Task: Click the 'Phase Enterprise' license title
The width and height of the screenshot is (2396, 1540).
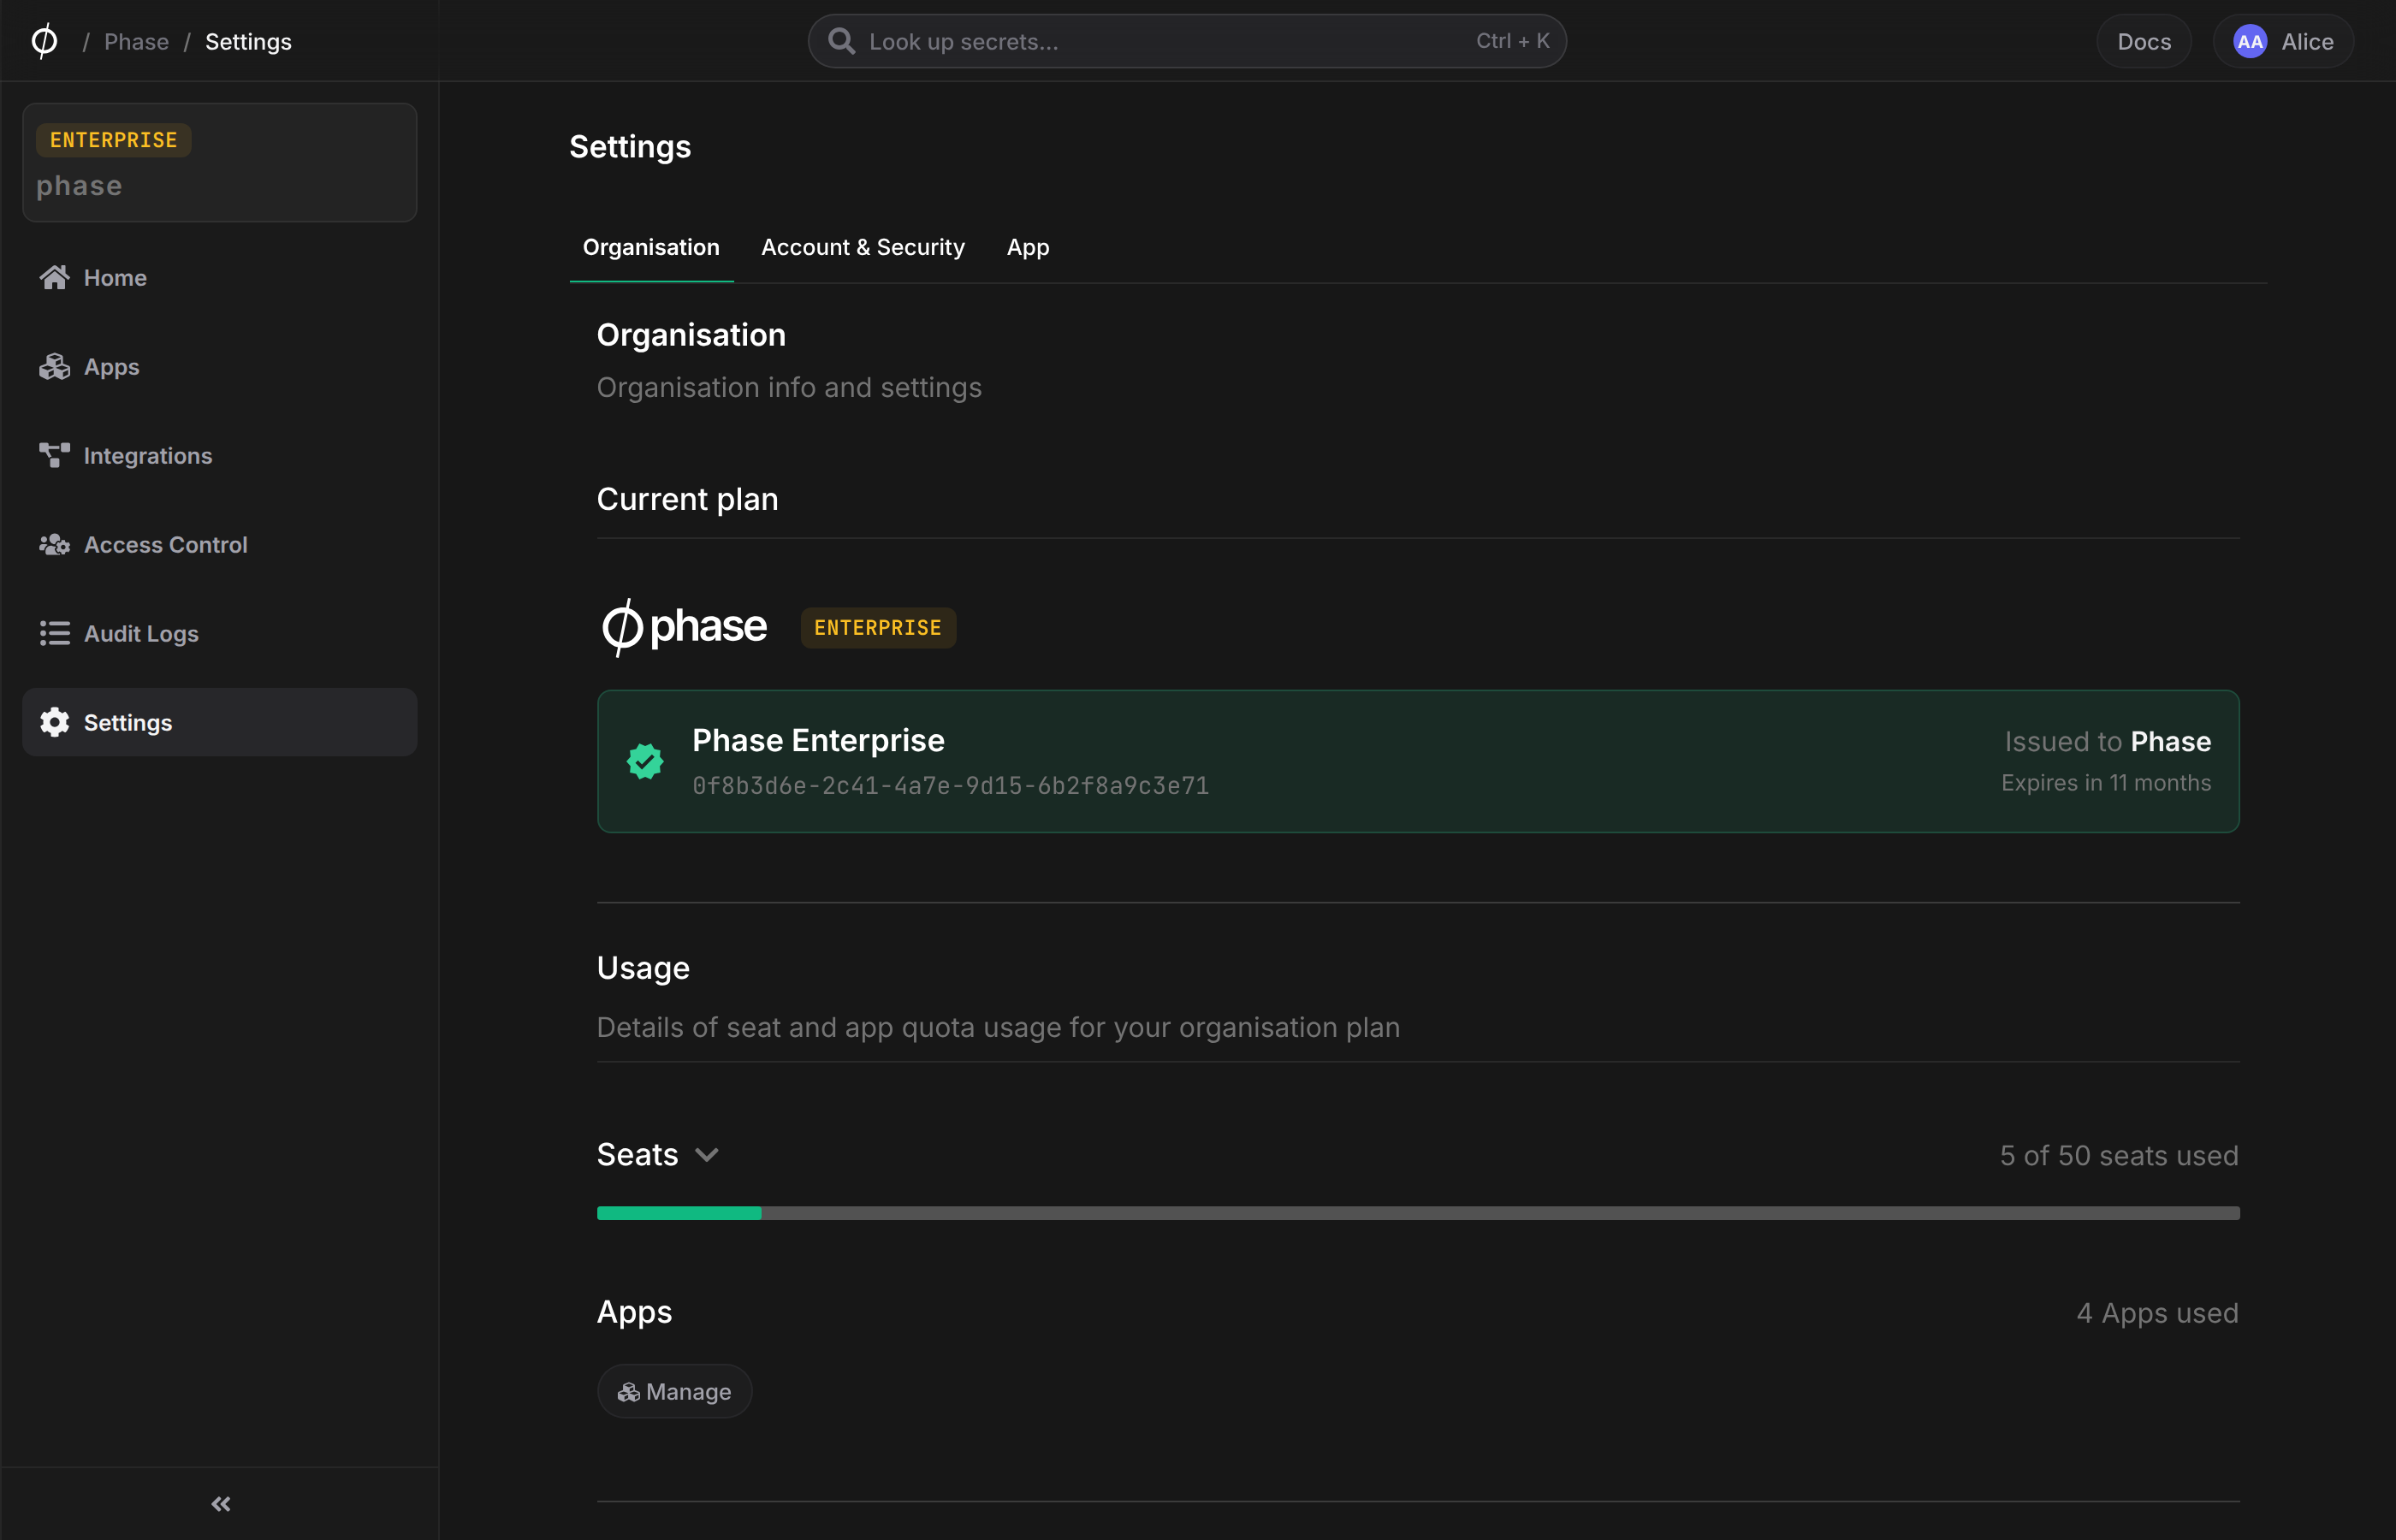Action: (x=818, y=740)
